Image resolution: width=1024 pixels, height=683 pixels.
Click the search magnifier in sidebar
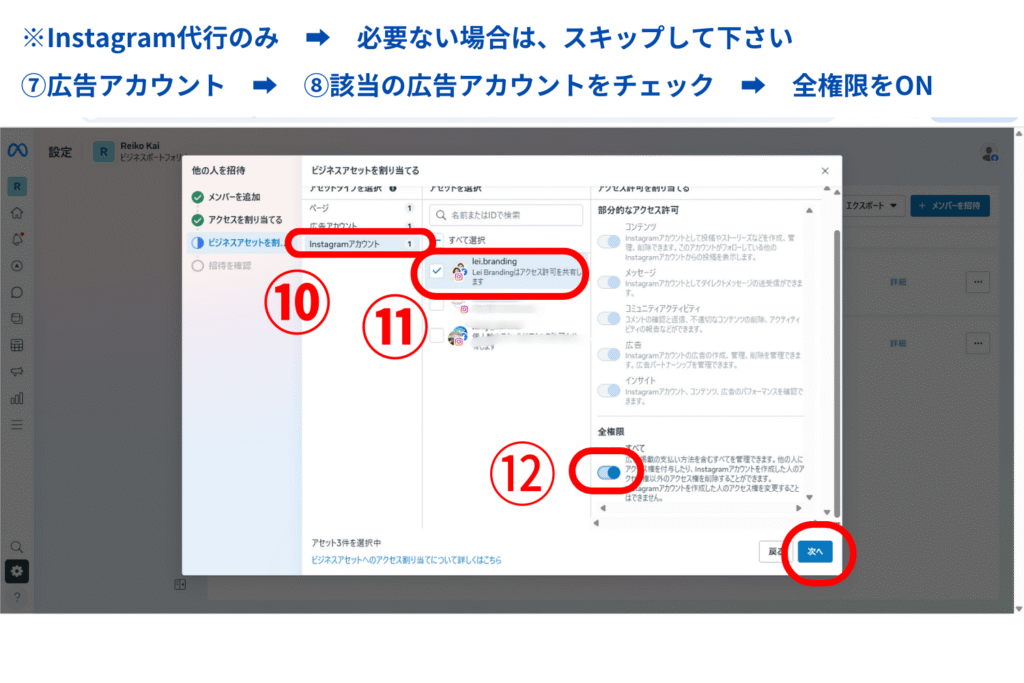(17, 547)
